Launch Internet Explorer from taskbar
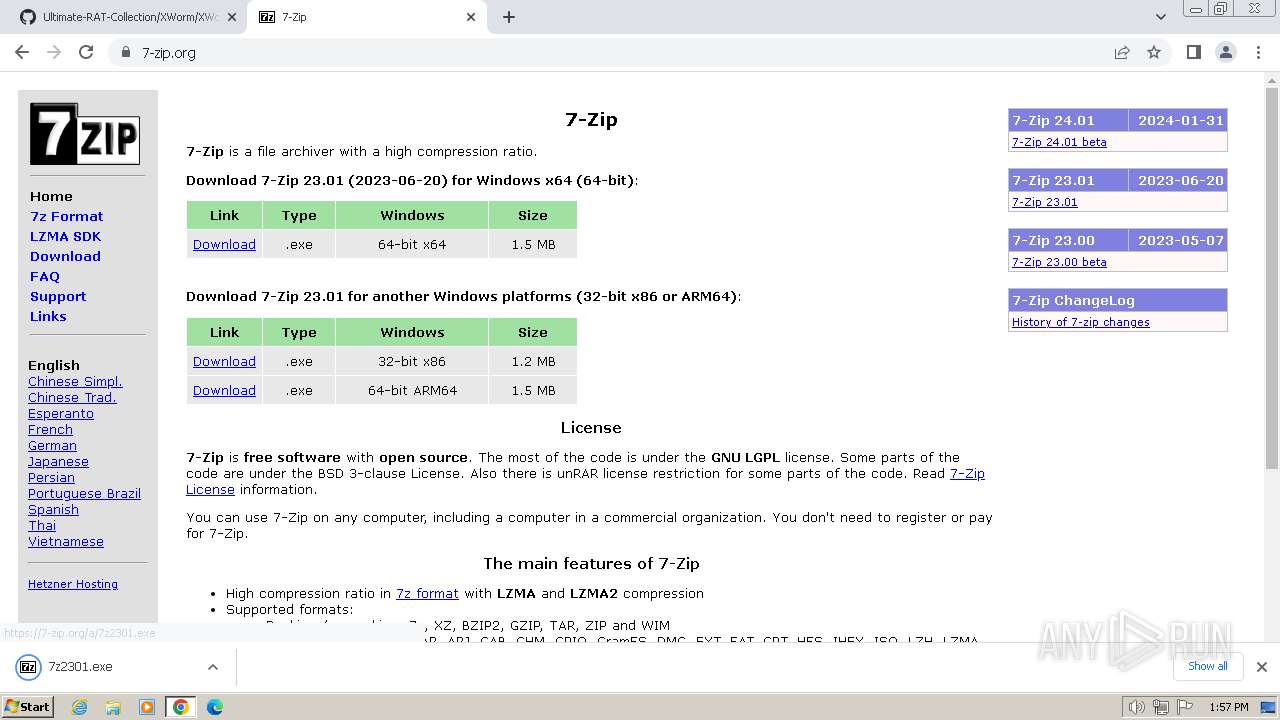Viewport: 1280px width, 720px height. coord(80,707)
